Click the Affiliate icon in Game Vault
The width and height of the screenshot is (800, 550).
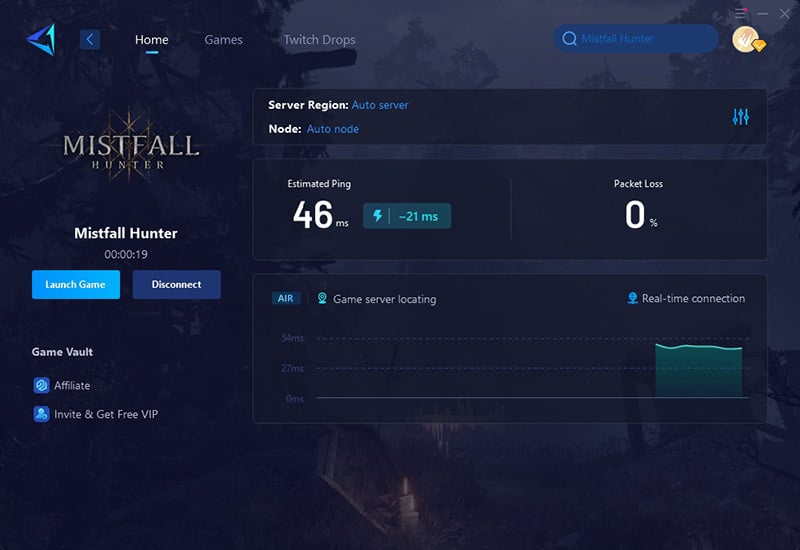pos(41,385)
